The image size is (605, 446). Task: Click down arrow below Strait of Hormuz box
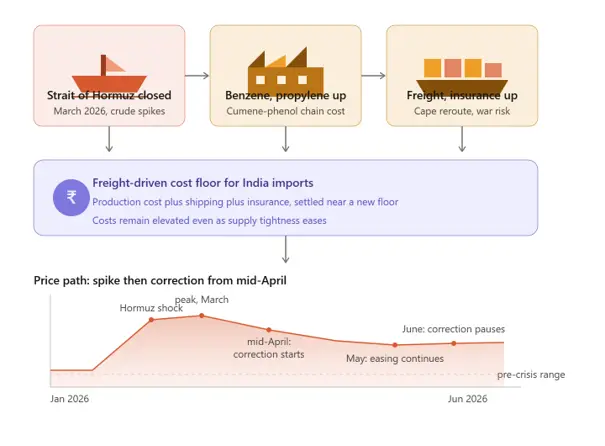109,139
